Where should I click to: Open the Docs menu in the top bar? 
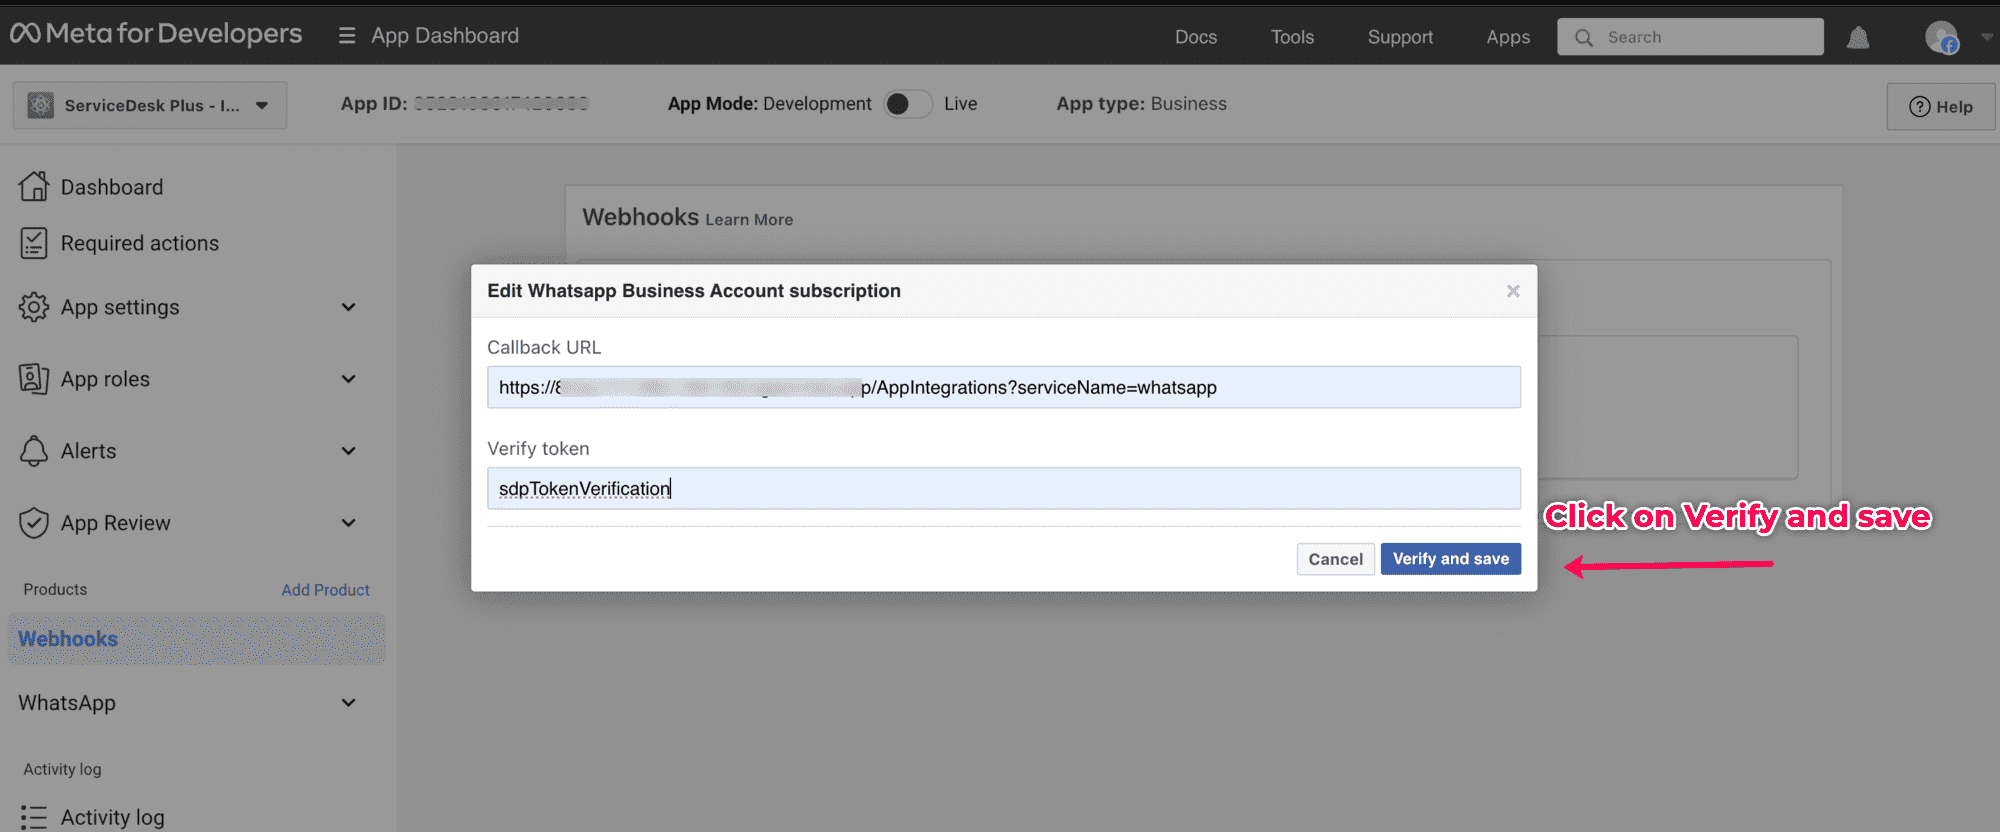[1195, 37]
